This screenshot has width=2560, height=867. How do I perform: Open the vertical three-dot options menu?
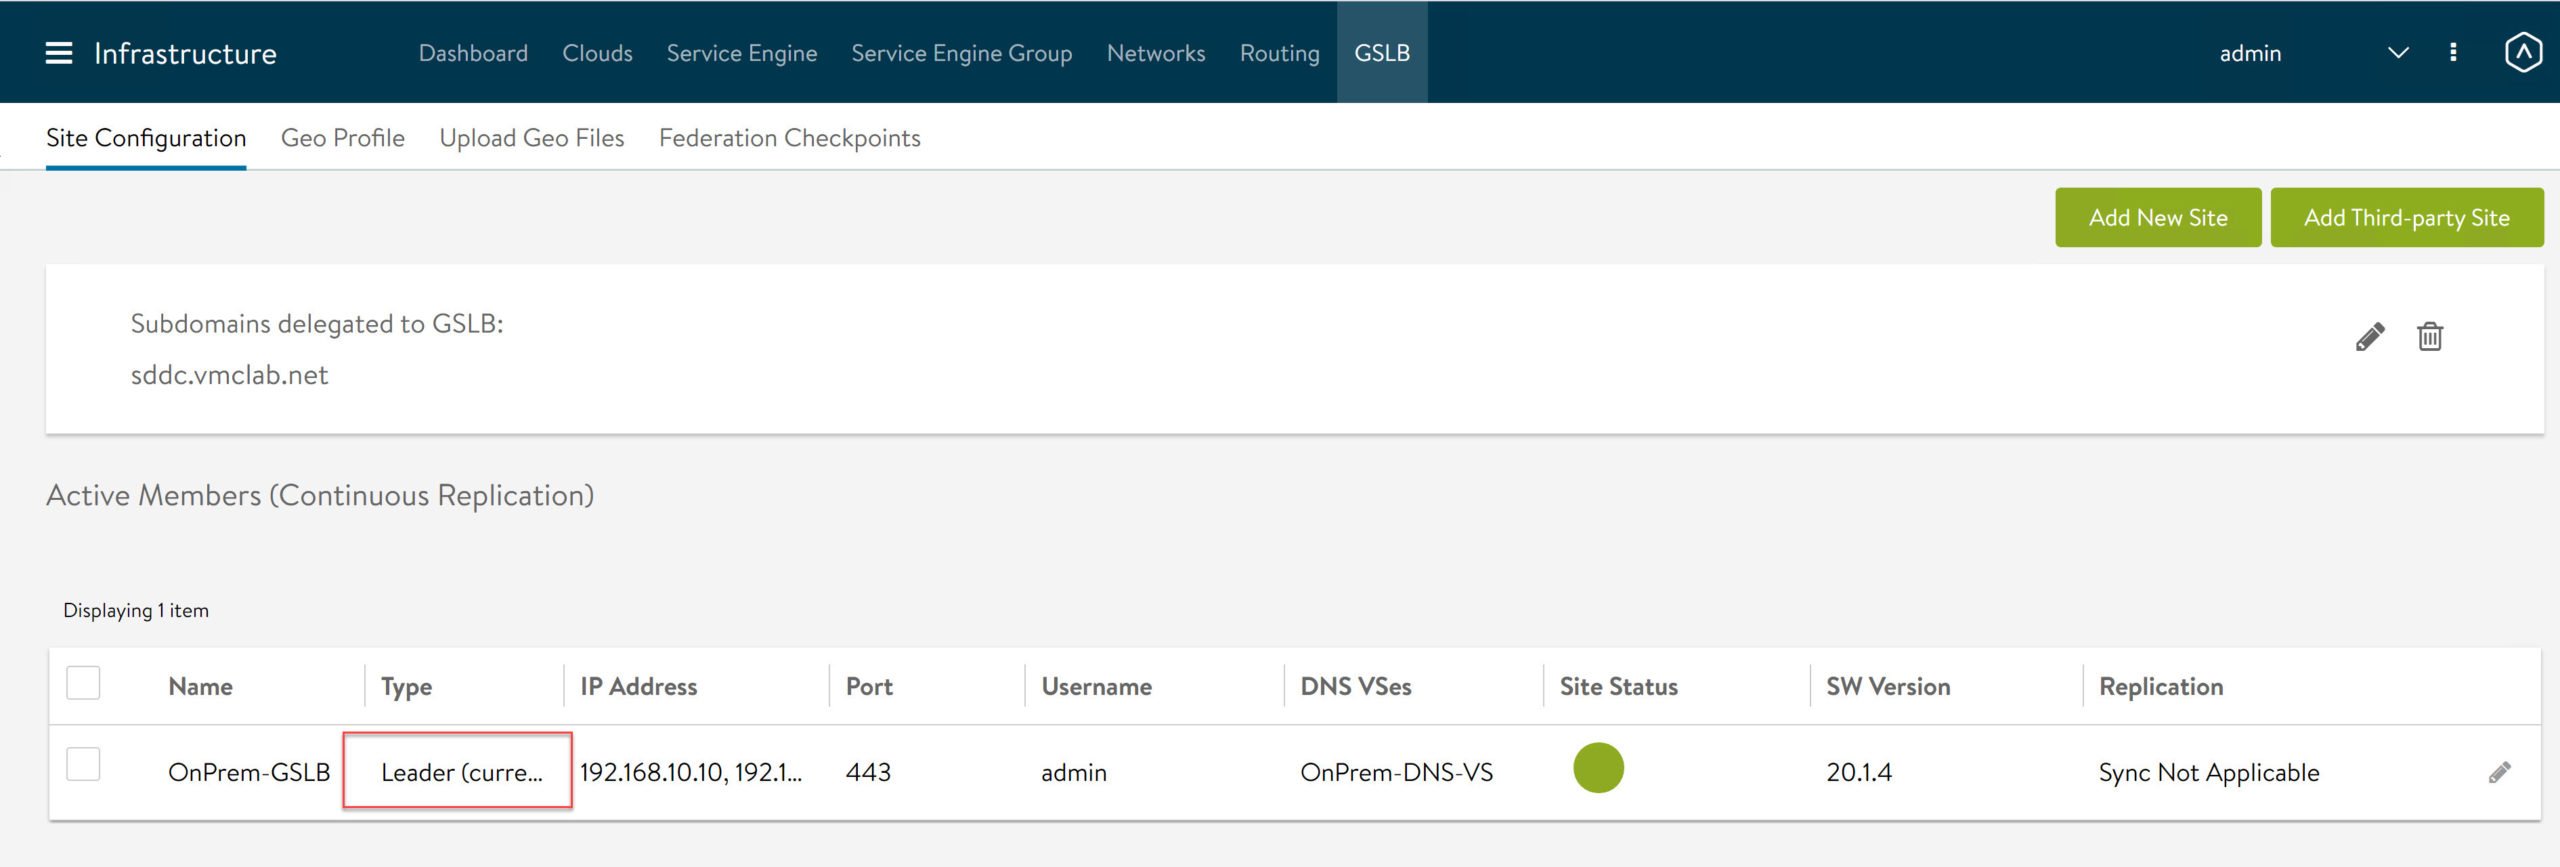point(2453,53)
